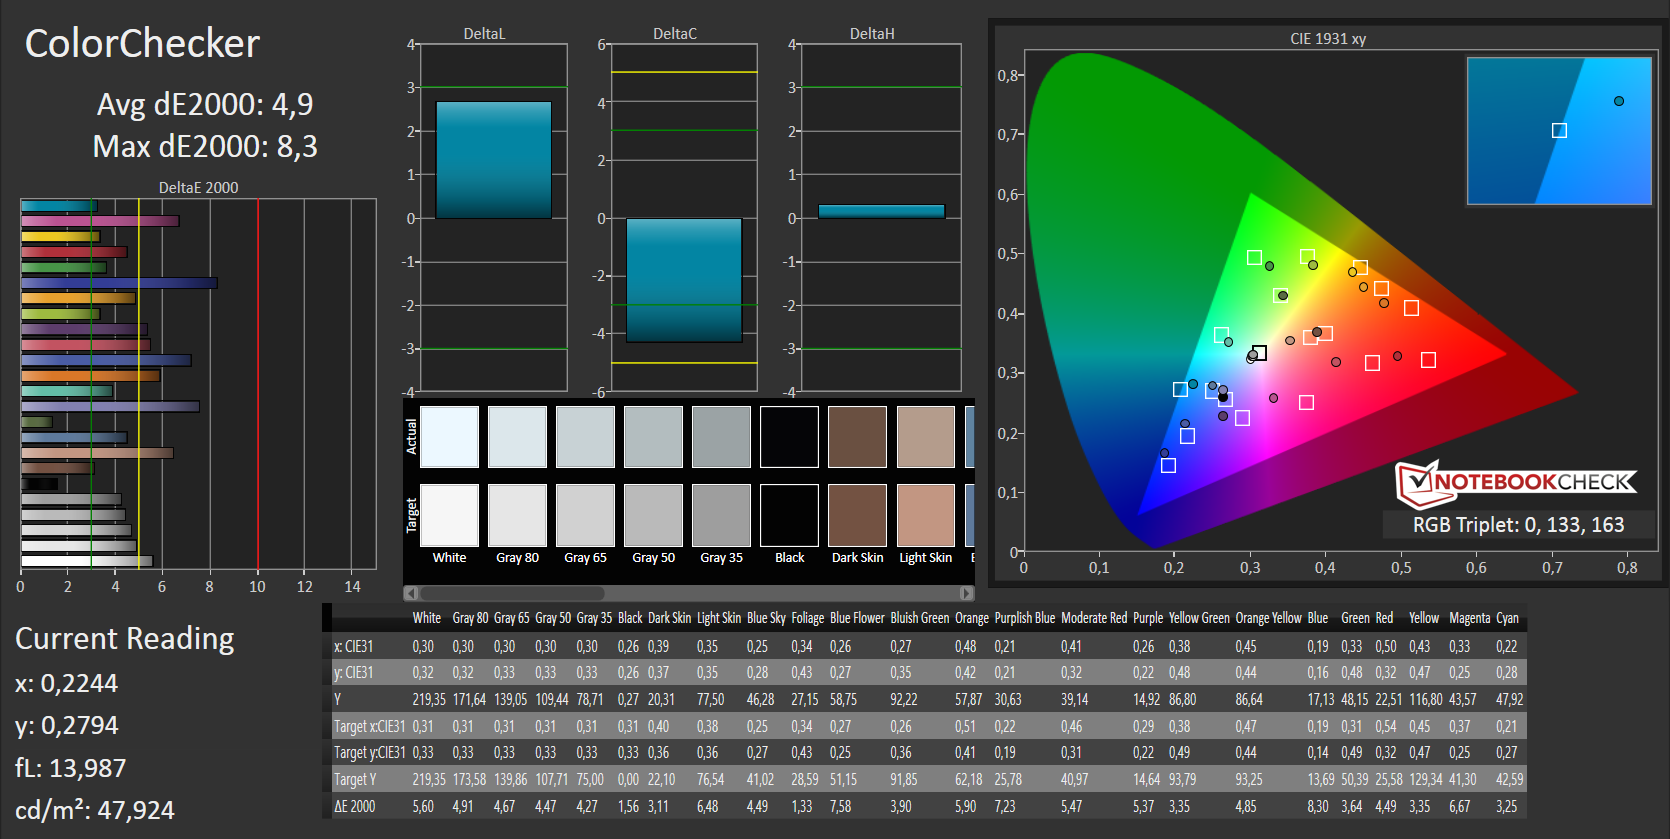Pick the Target Gray 50 swatch
Image resolution: width=1670 pixels, height=839 pixels.
tap(653, 515)
